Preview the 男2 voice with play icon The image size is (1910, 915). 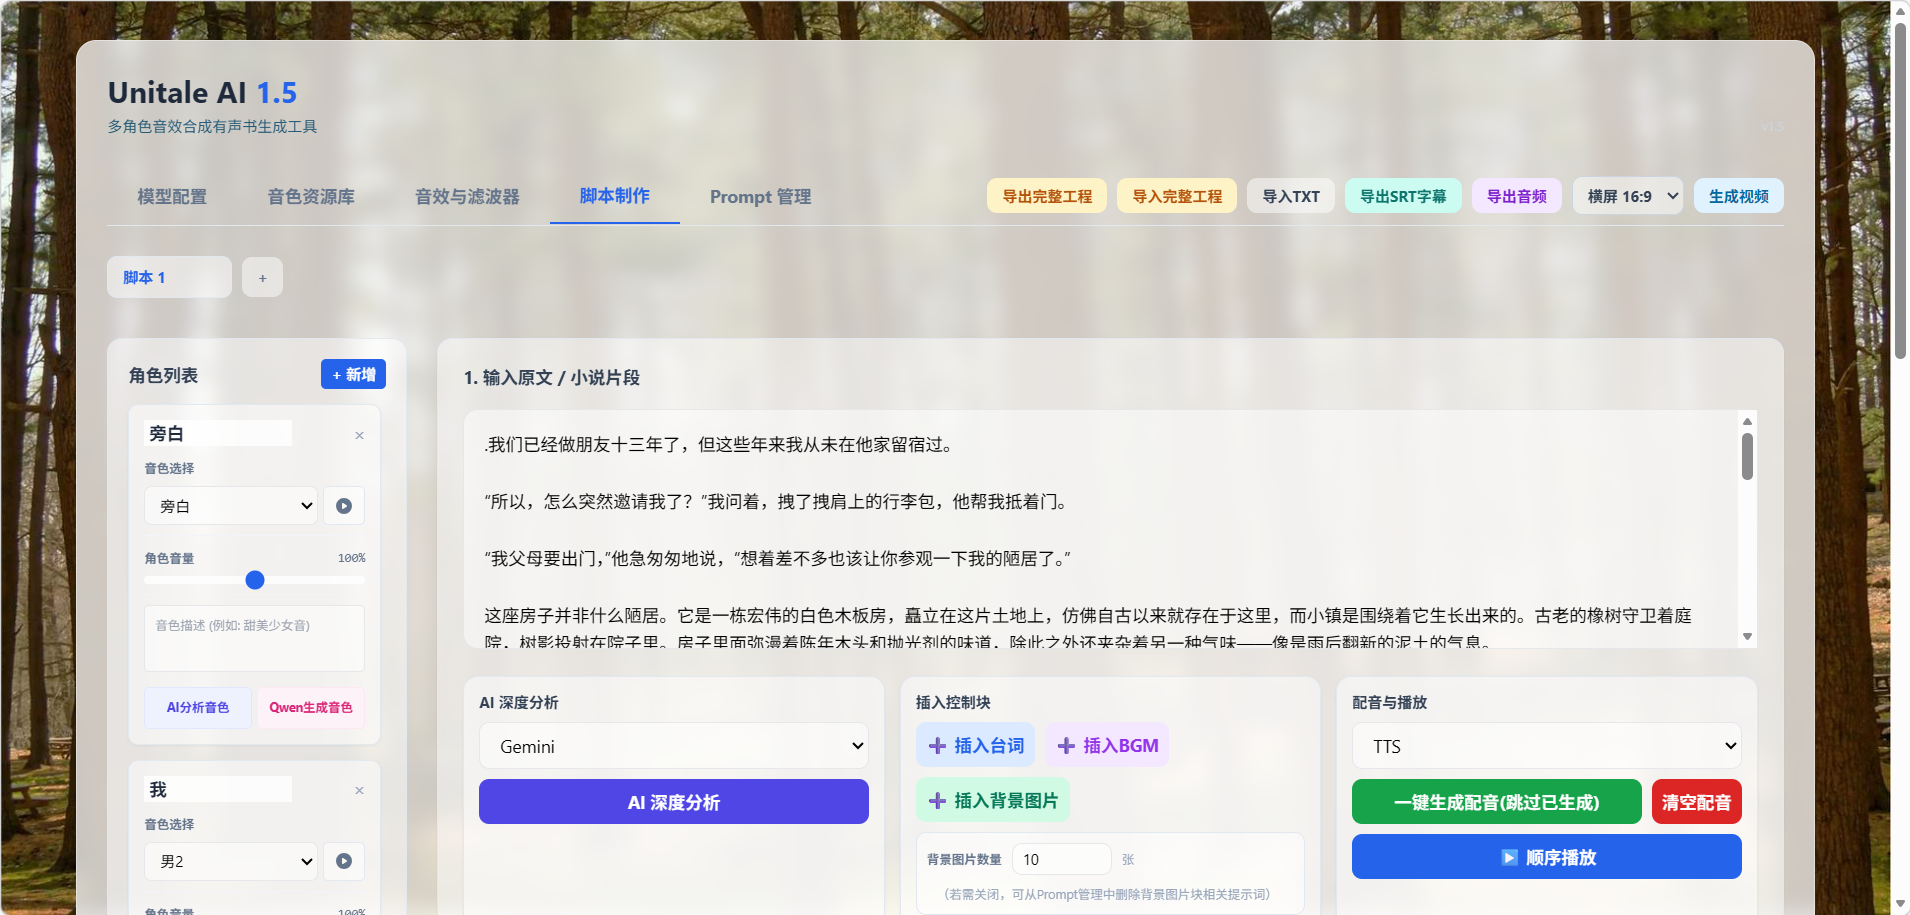344,861
